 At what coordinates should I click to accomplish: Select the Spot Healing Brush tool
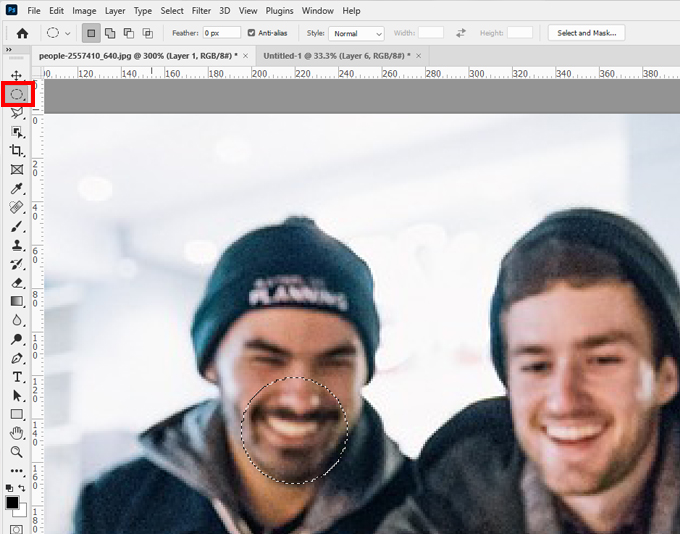point(17,207)
